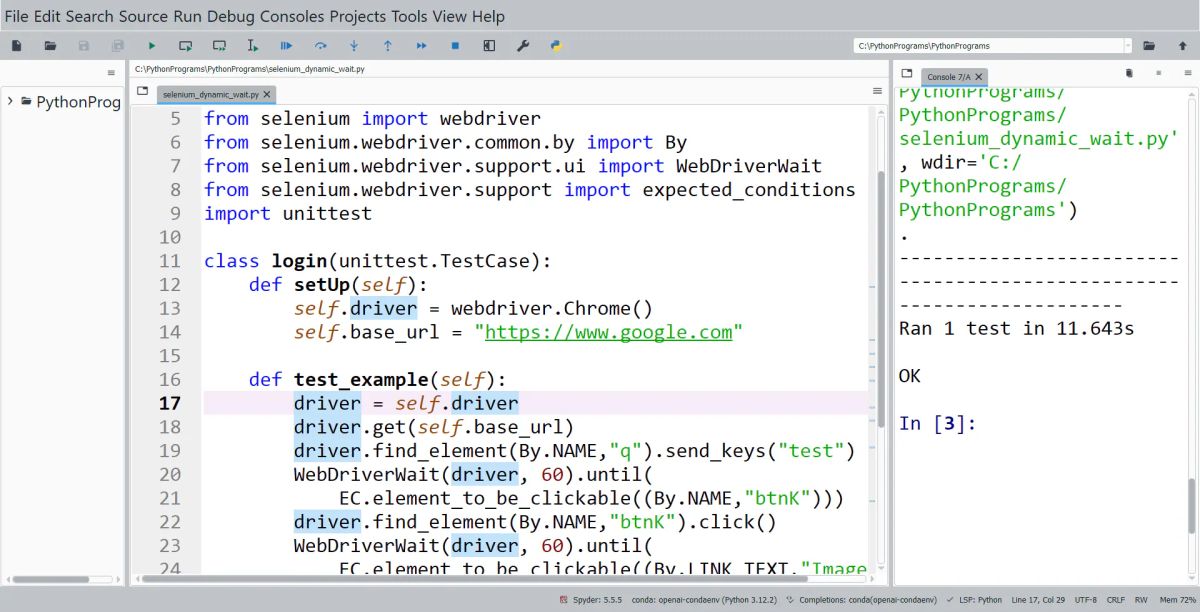1200x612 pixels.
Task: Open project explorer pane options menu
Action: [111, 73]
